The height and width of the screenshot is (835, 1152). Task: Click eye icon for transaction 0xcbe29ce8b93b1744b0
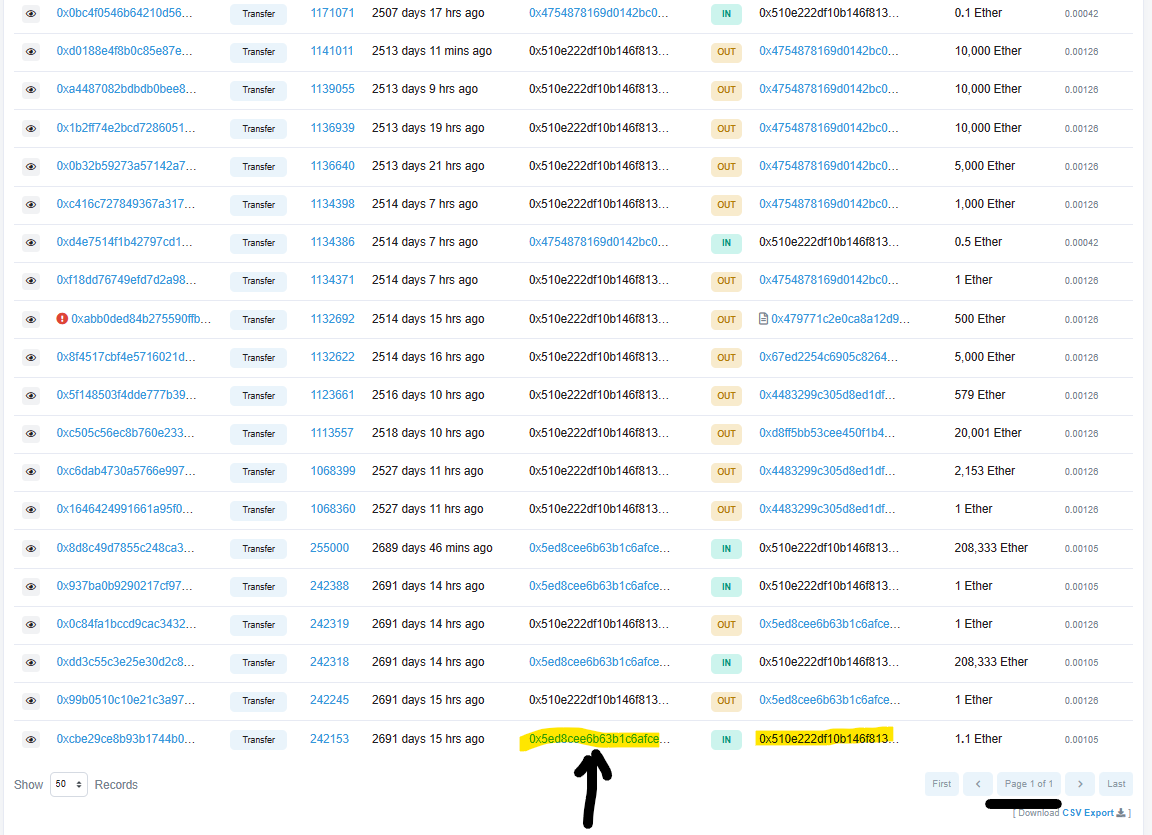[x=31, y=740]
